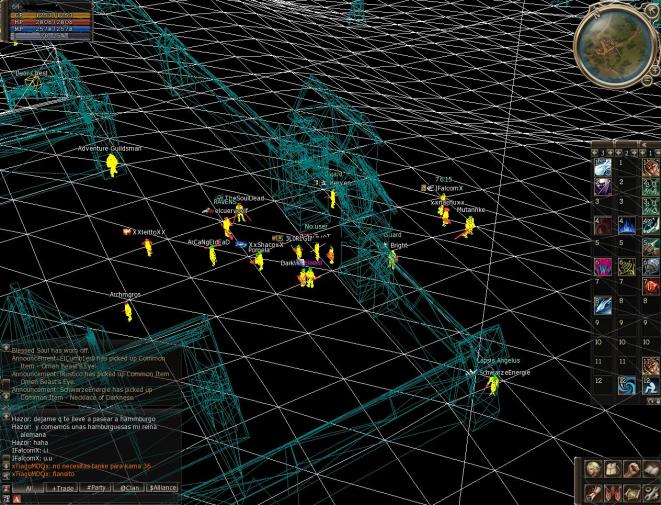Viewport: 661px width, 505px height.
Task: Click the third icon in the top menu row
Action: (632, 469)
